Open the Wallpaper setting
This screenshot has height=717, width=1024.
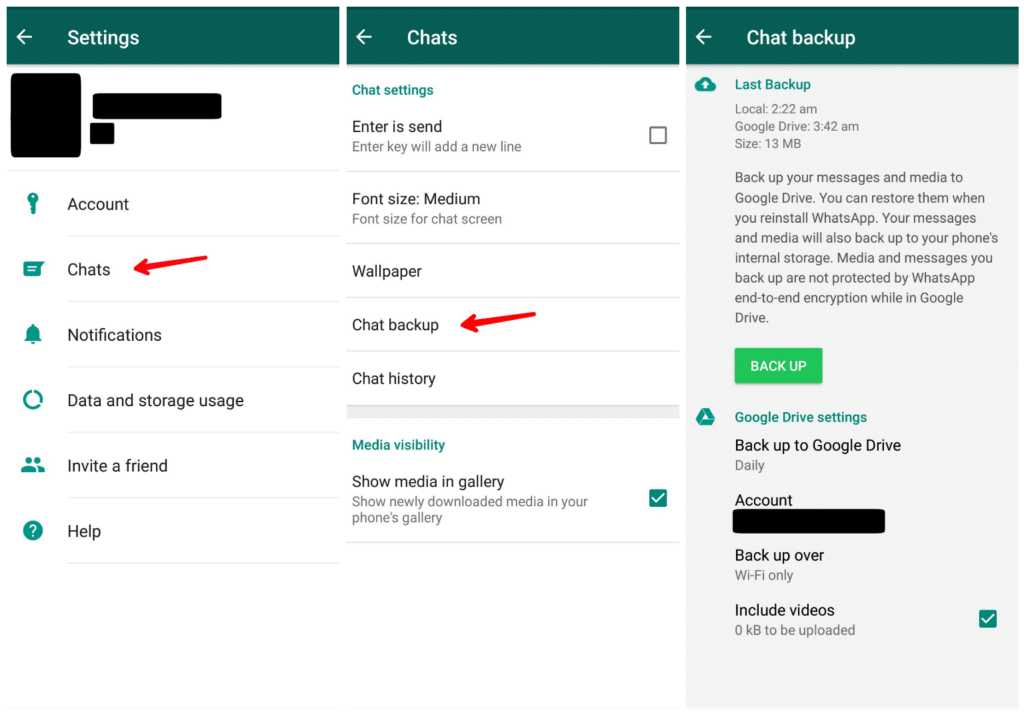[x=513, y=271]
